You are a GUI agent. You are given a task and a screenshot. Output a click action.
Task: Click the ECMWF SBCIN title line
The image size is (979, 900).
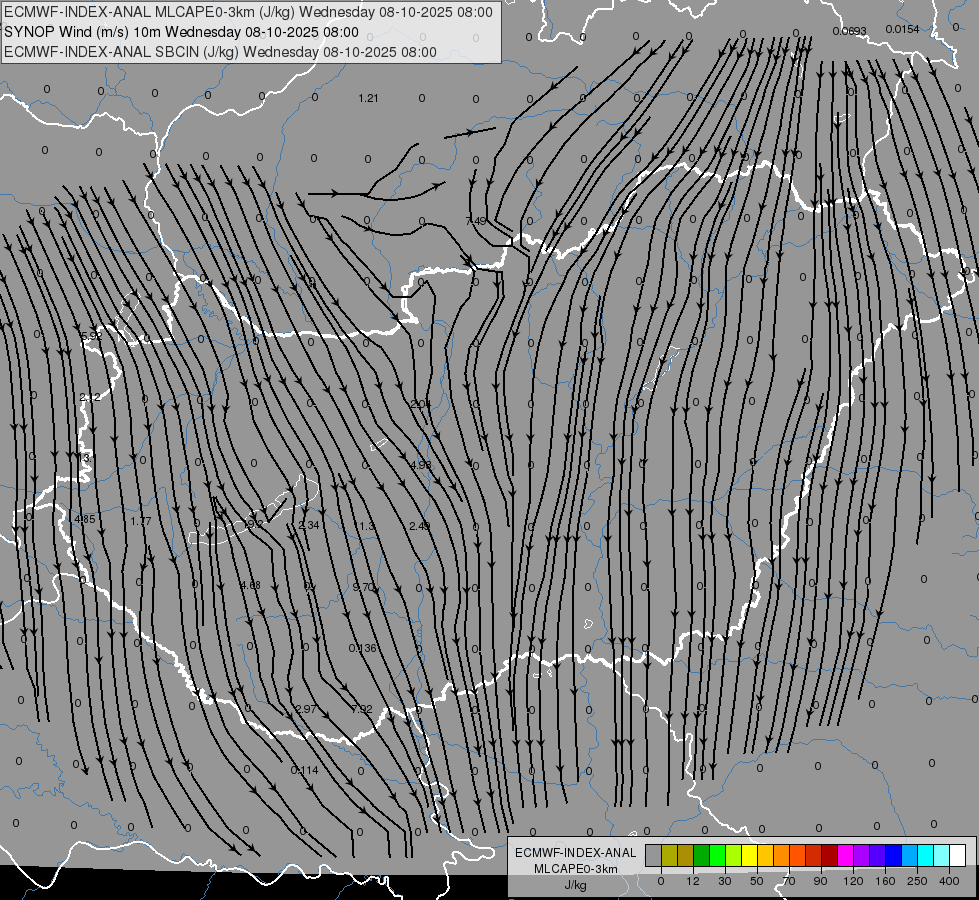(x=220, y=52)
